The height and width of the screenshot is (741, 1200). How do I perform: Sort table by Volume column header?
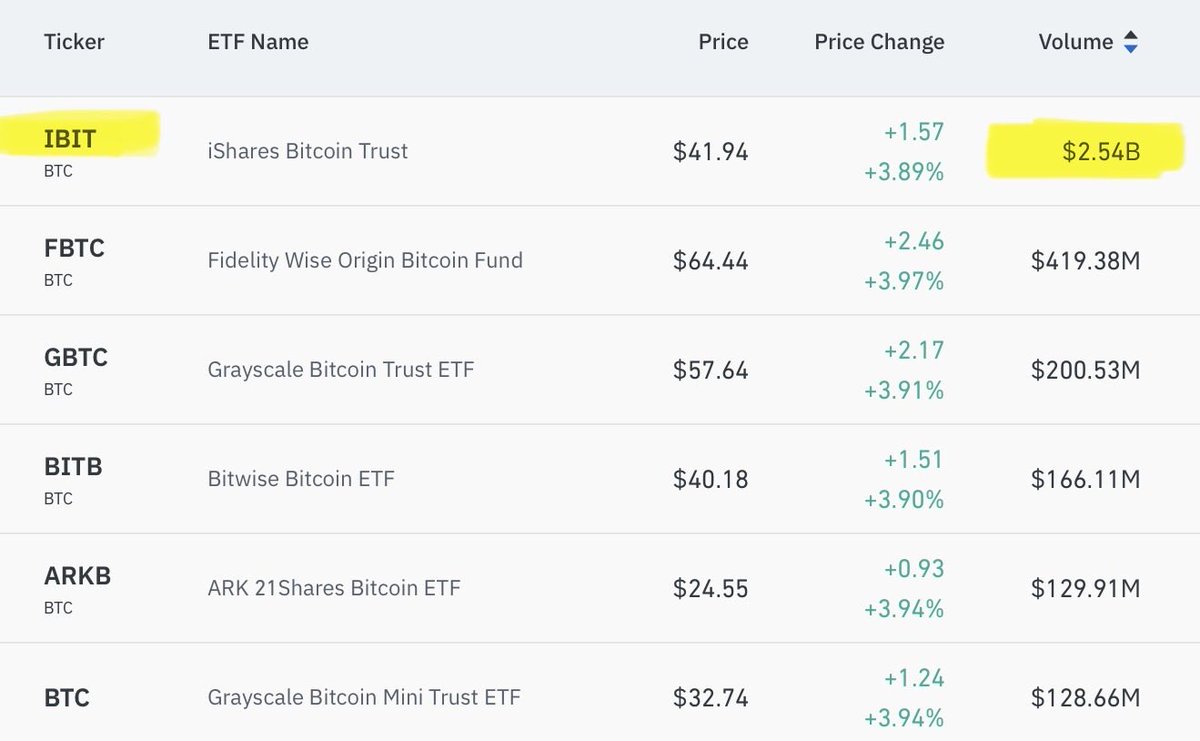pos(1076,42)
